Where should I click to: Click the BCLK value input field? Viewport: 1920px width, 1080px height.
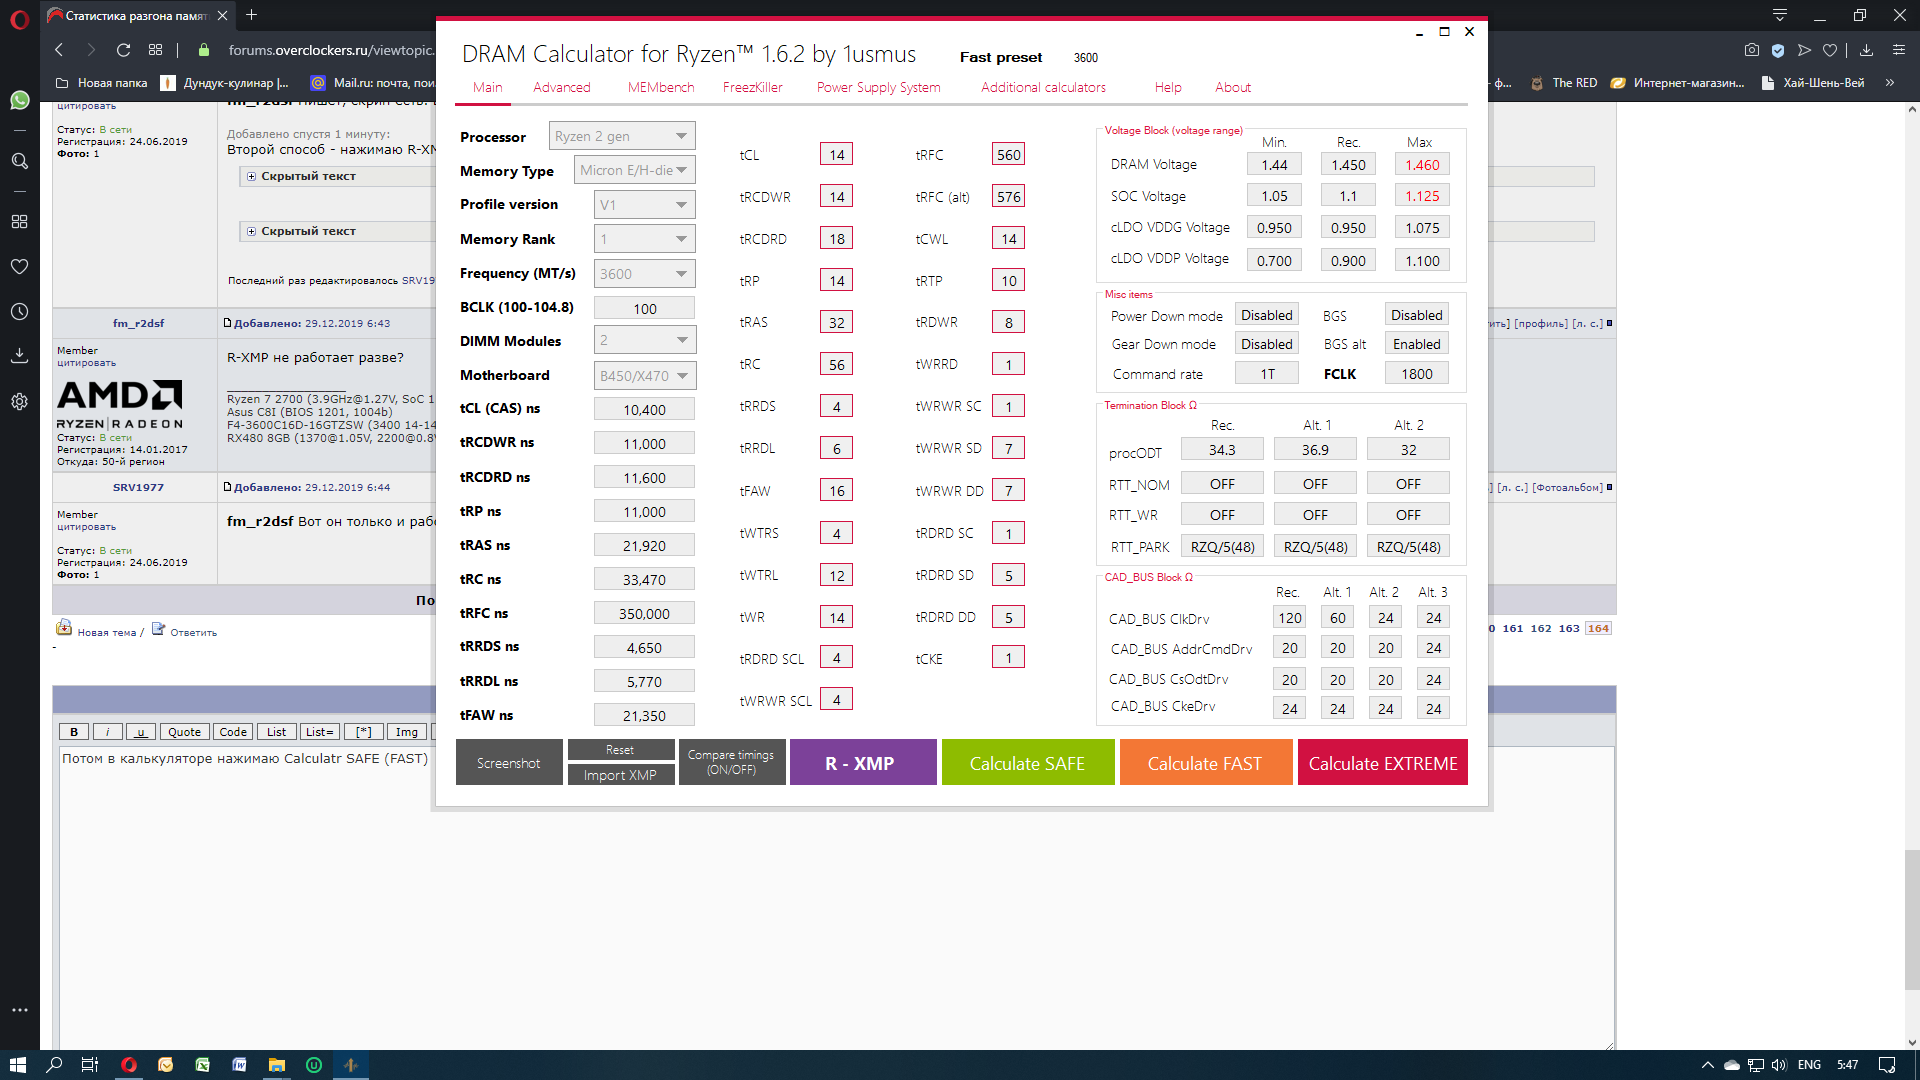644,308
